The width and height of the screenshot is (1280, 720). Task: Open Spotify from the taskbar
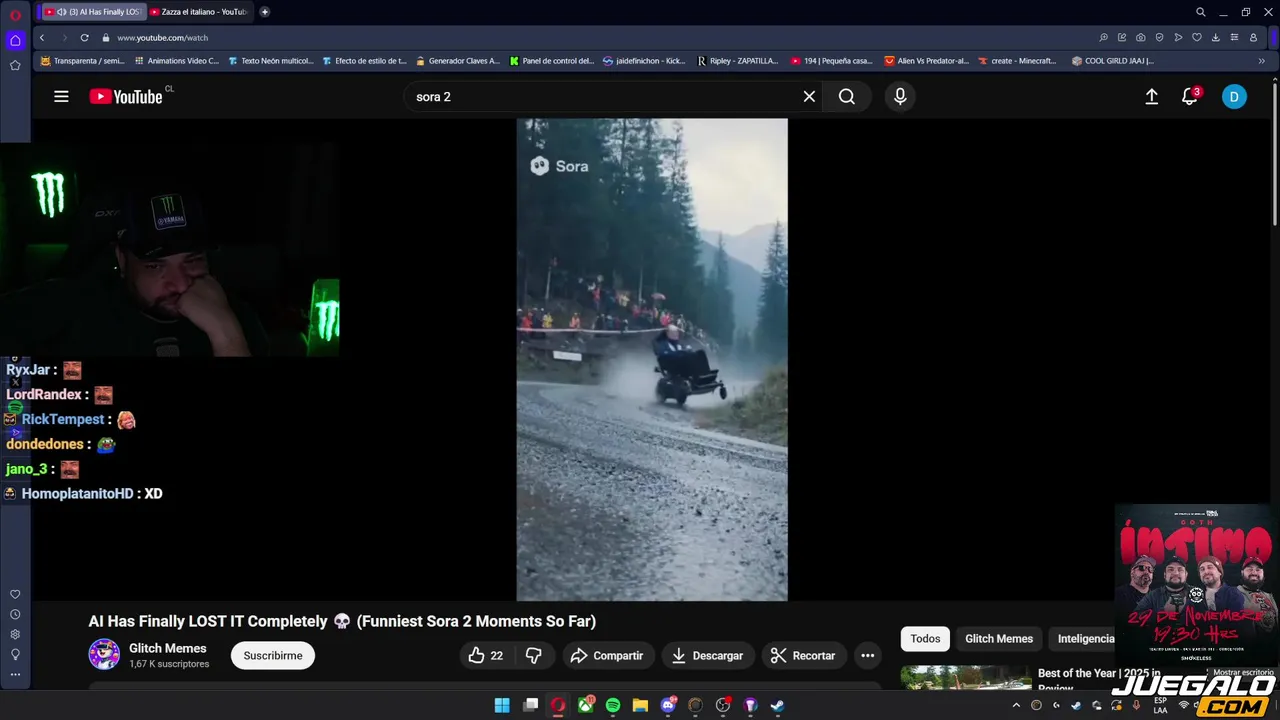(x=613, y=705)
